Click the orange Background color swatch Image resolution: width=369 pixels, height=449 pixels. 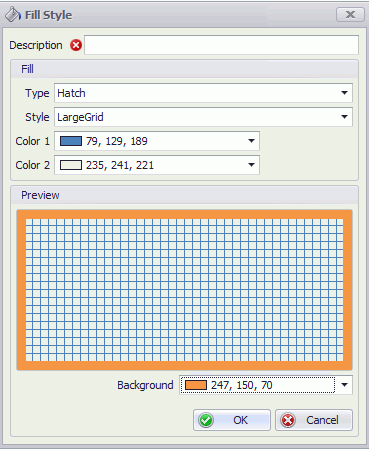pos(196,385)
